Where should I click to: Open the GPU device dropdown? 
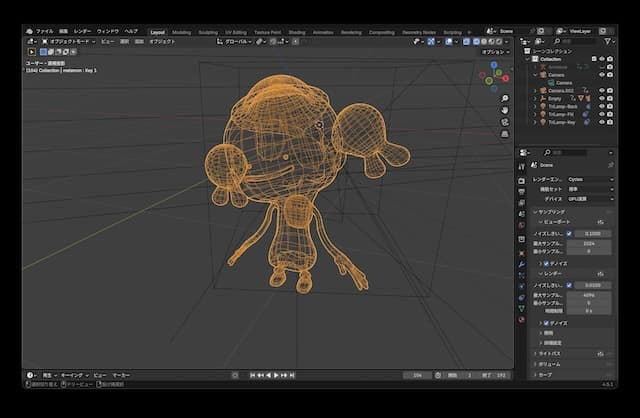tap(590, 200)
